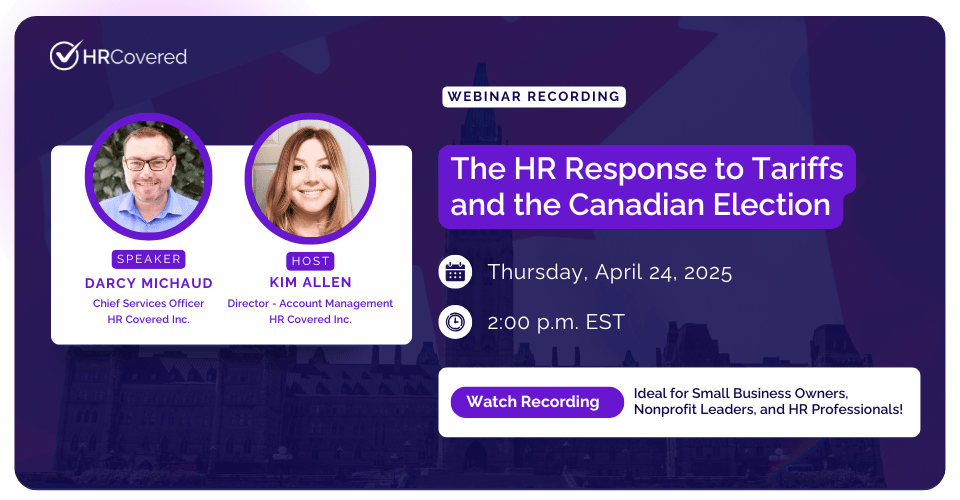
Task: Select the HOST label badge
Action: tap(309, 259)
